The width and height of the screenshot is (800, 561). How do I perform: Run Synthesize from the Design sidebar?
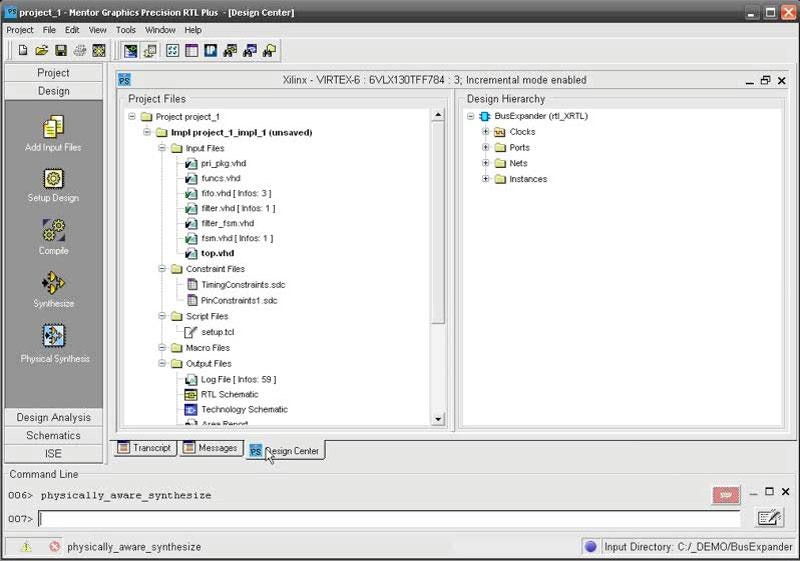(x=54, y=283)
